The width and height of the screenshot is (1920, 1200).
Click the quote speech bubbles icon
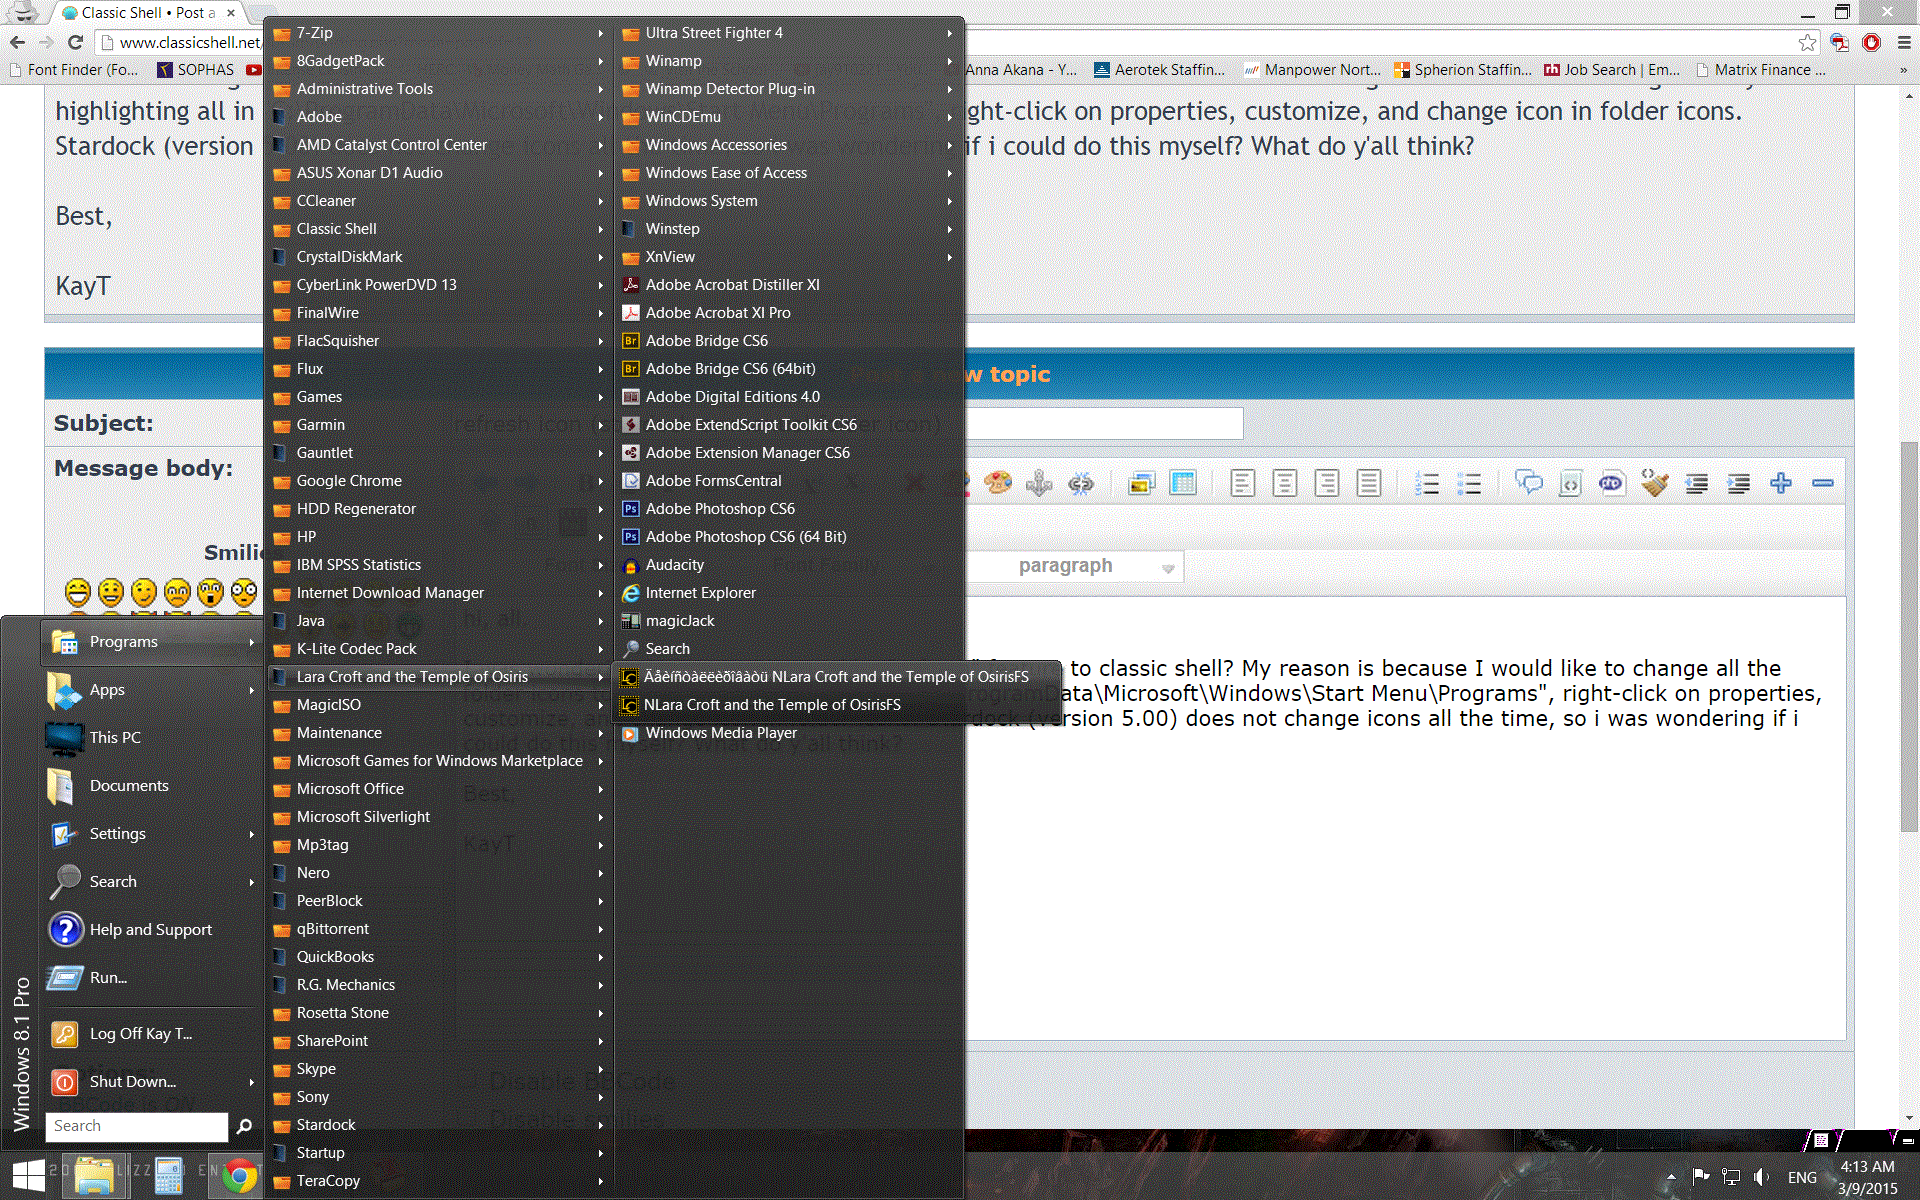(1528, 484)
